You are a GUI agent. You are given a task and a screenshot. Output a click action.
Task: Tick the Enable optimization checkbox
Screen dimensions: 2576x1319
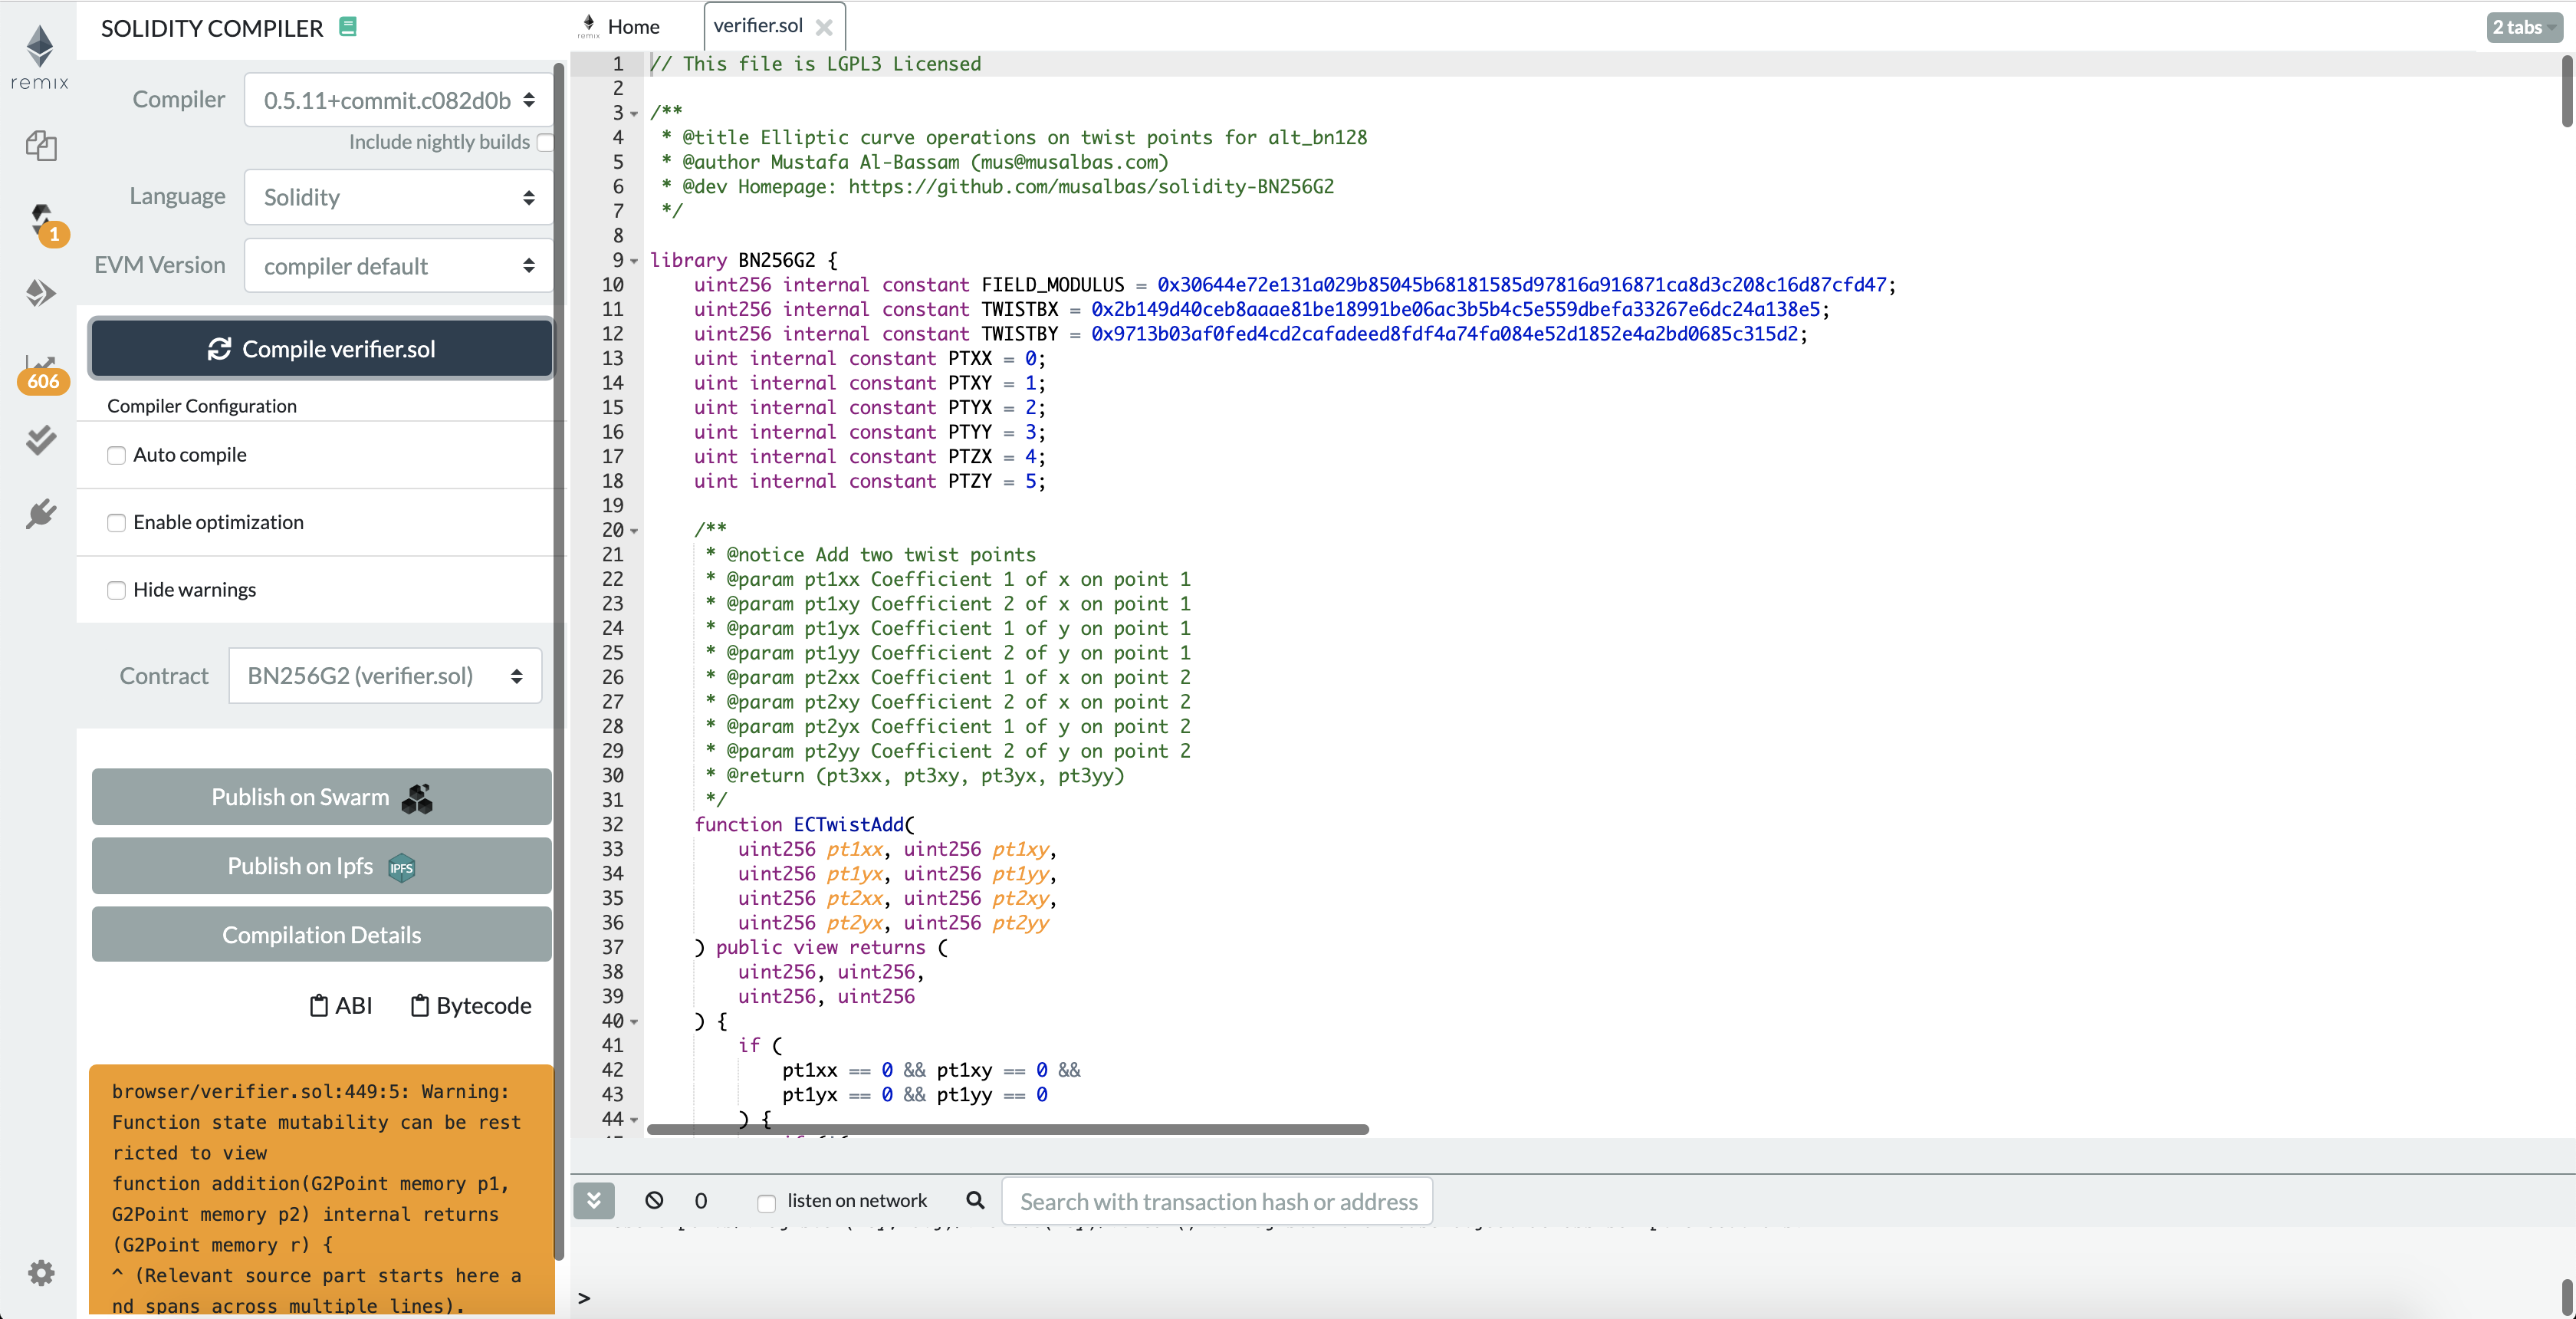tap(117, 523)
